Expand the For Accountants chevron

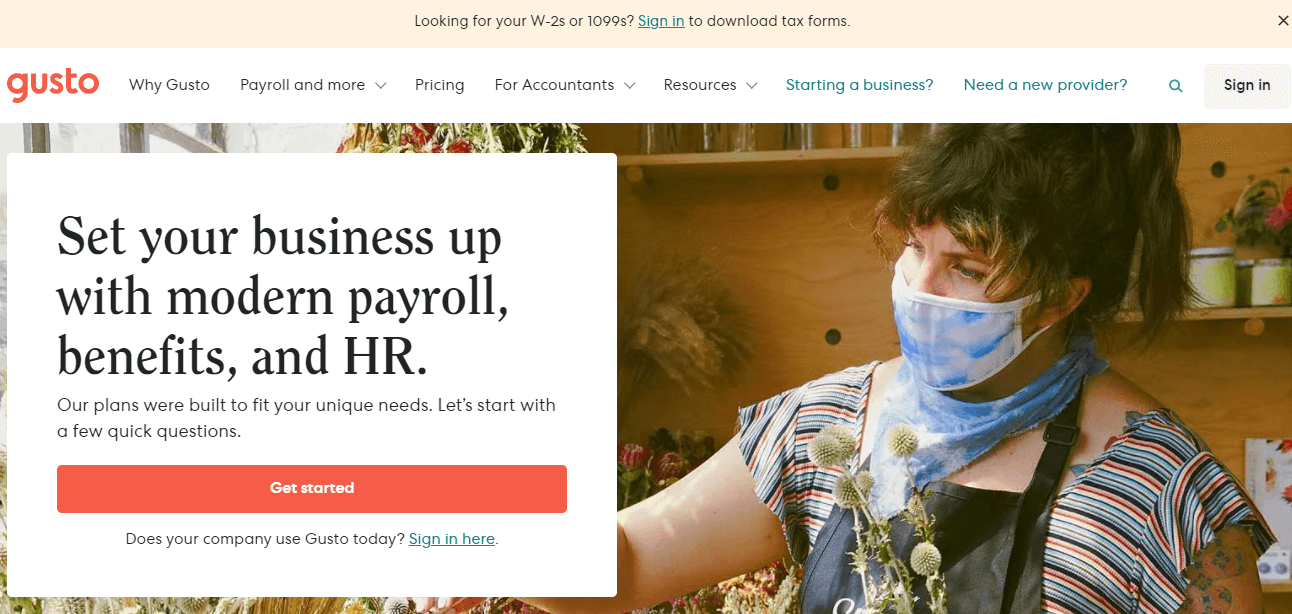pyautogui.click(x=630, y=86)
